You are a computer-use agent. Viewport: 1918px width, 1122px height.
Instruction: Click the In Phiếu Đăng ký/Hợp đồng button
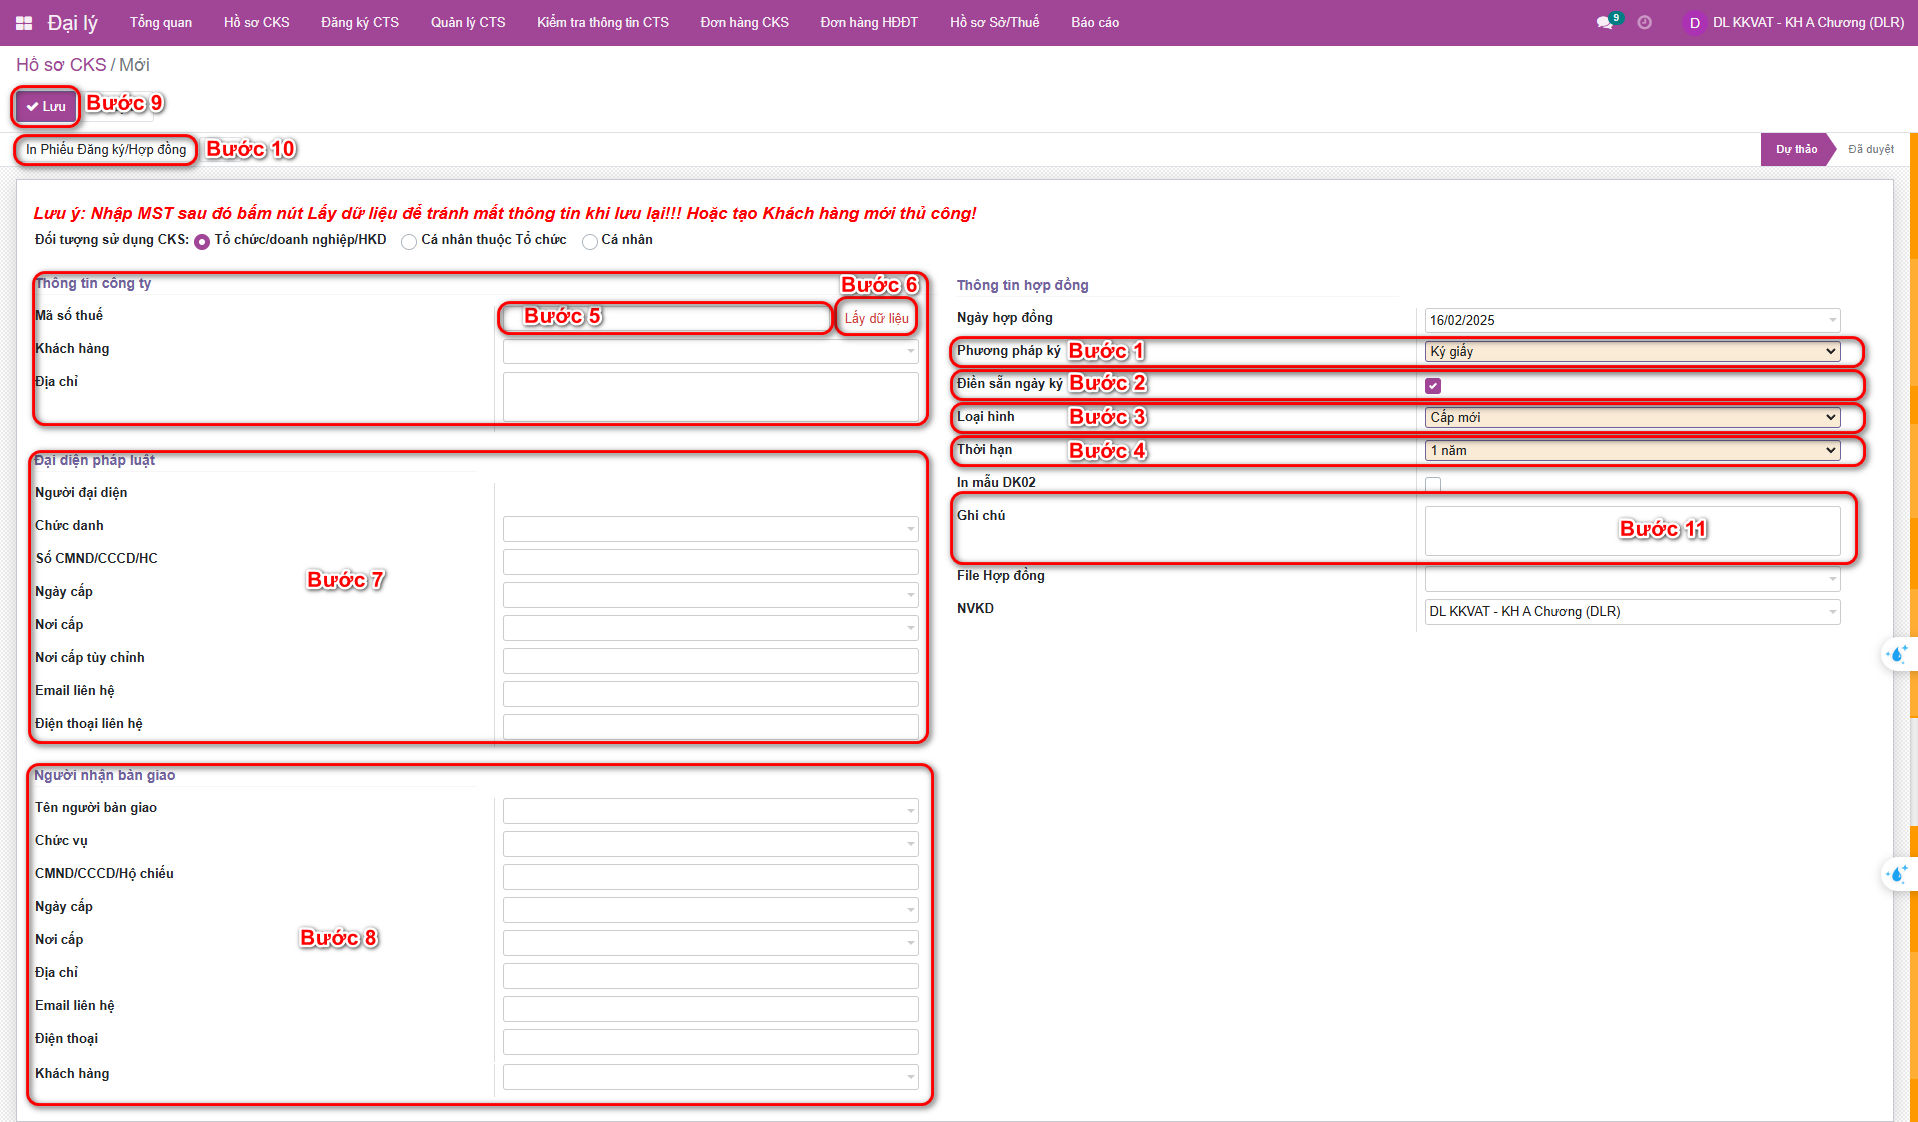106,150
